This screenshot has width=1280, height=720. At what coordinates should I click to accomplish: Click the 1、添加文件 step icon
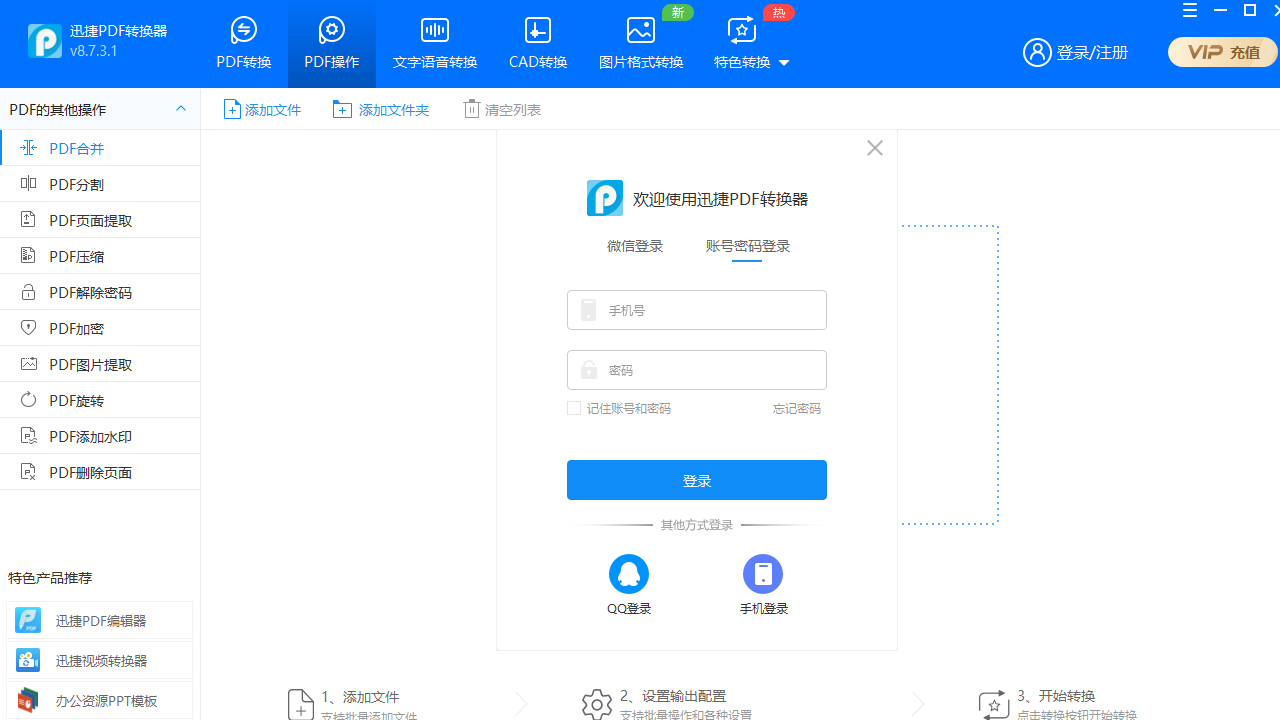pyautogui.click(x=300, y=704)
